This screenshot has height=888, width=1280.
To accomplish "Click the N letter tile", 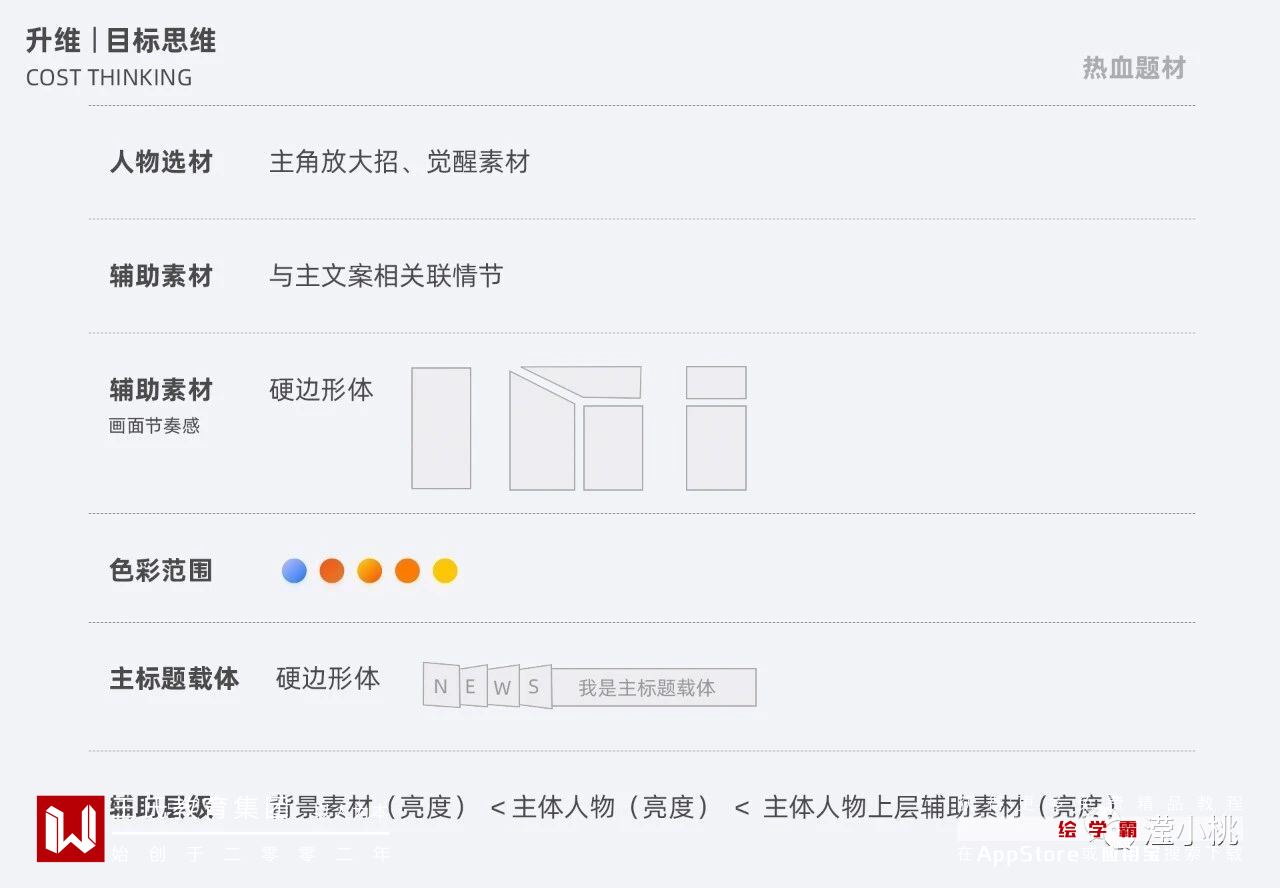I will pos(441,686).
